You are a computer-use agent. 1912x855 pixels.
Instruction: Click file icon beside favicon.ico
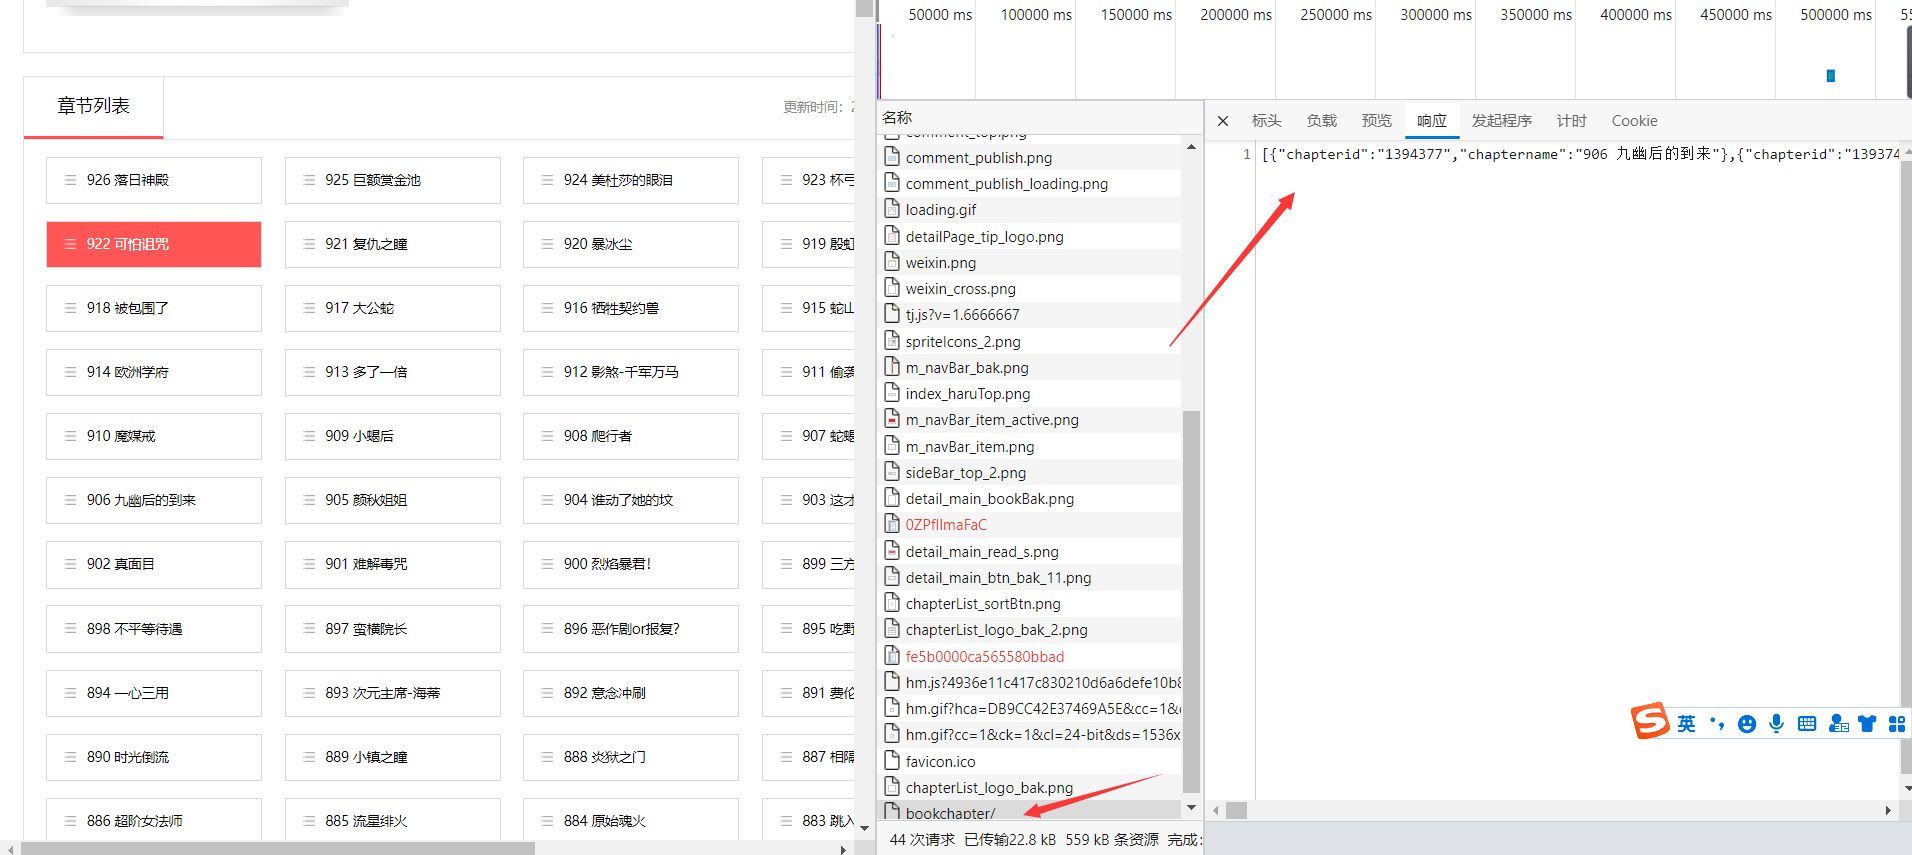click(892, 760)
